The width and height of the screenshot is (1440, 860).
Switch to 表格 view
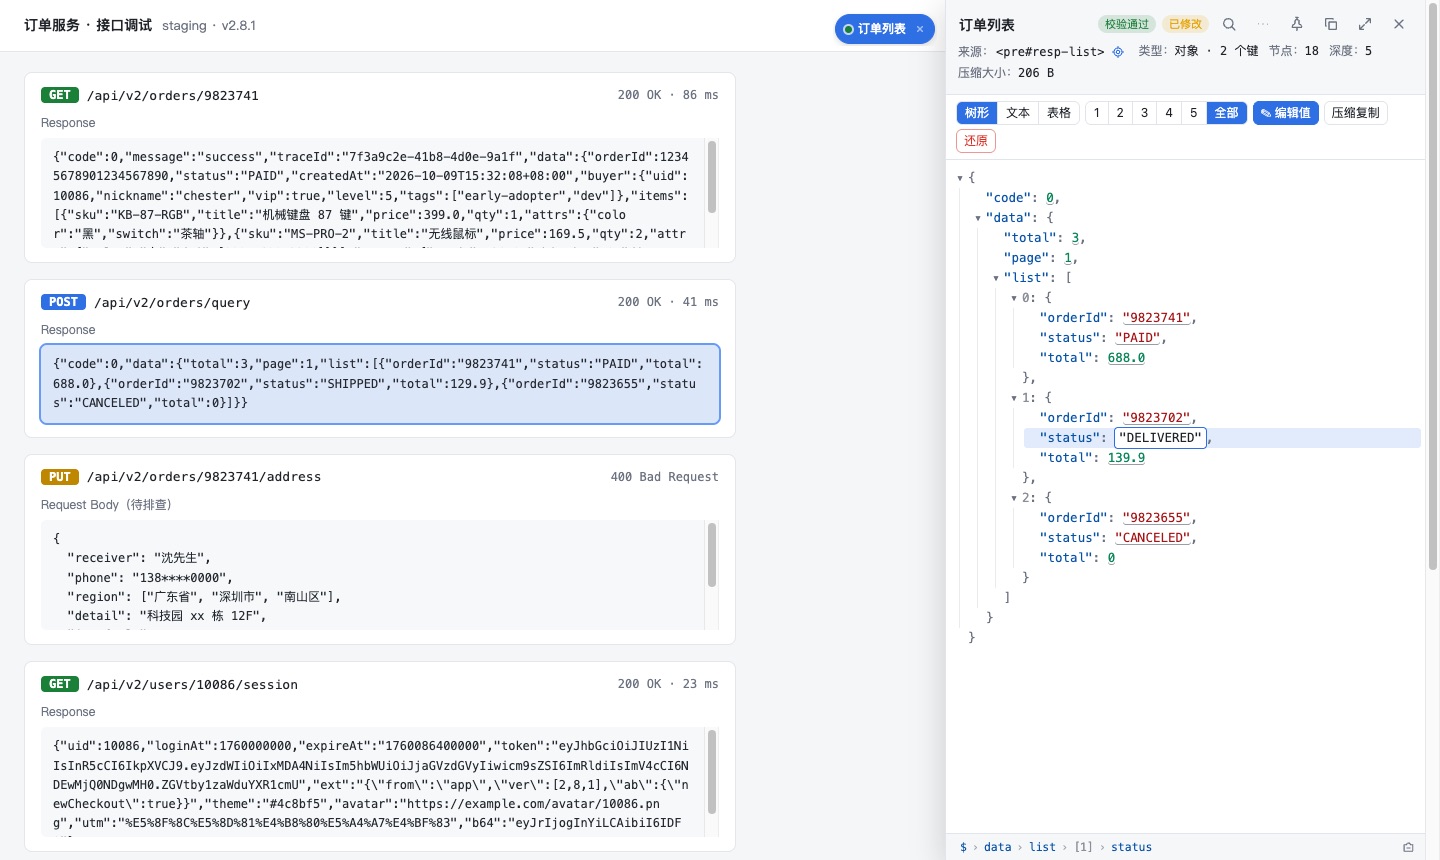coord(1059,113)
